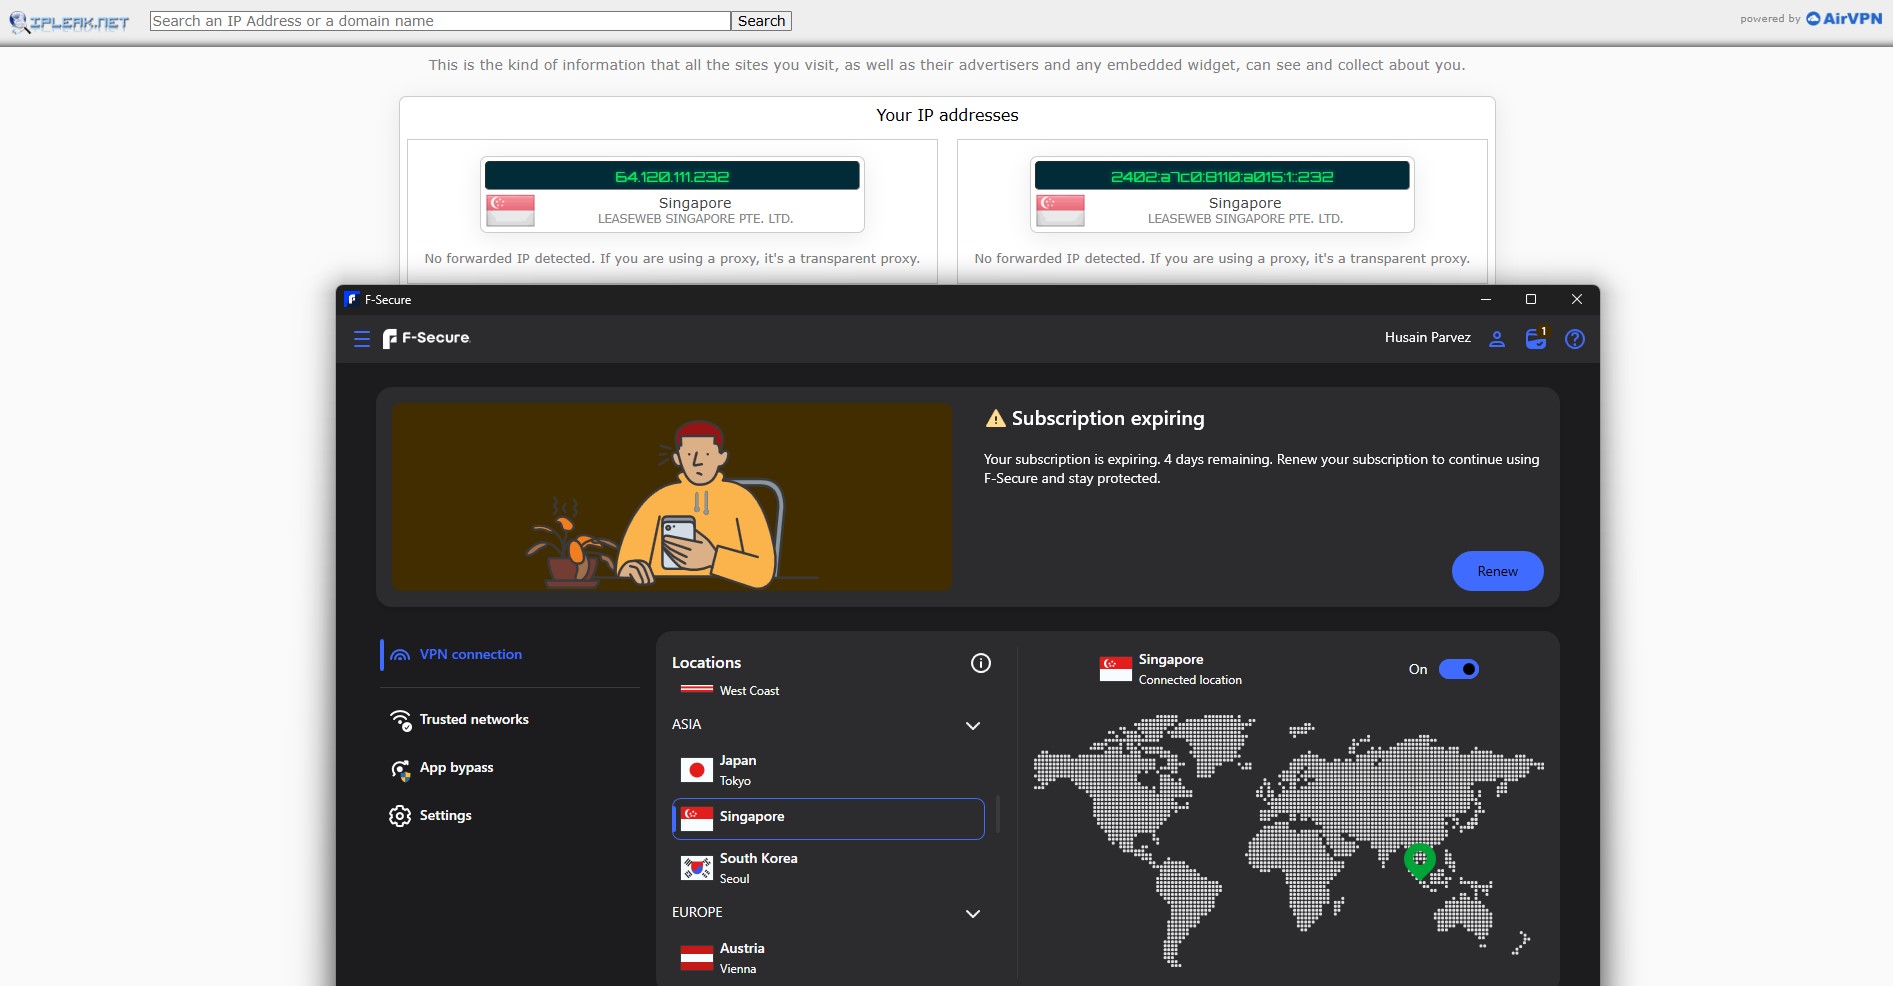Screen dimensions: 1893x986
Task: Click the Renew subscription button
Action: tap(1497, 571)
